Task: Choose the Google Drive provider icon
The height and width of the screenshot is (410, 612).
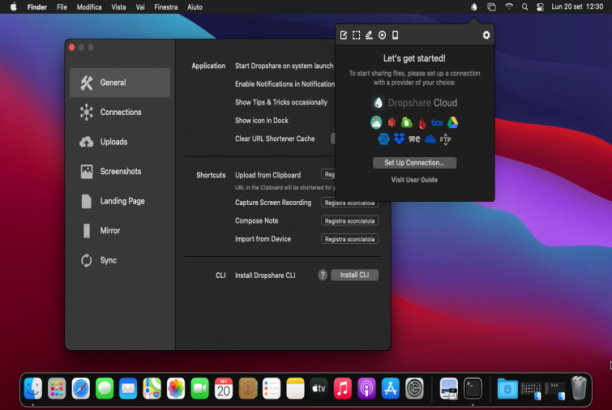Action: 453,123
